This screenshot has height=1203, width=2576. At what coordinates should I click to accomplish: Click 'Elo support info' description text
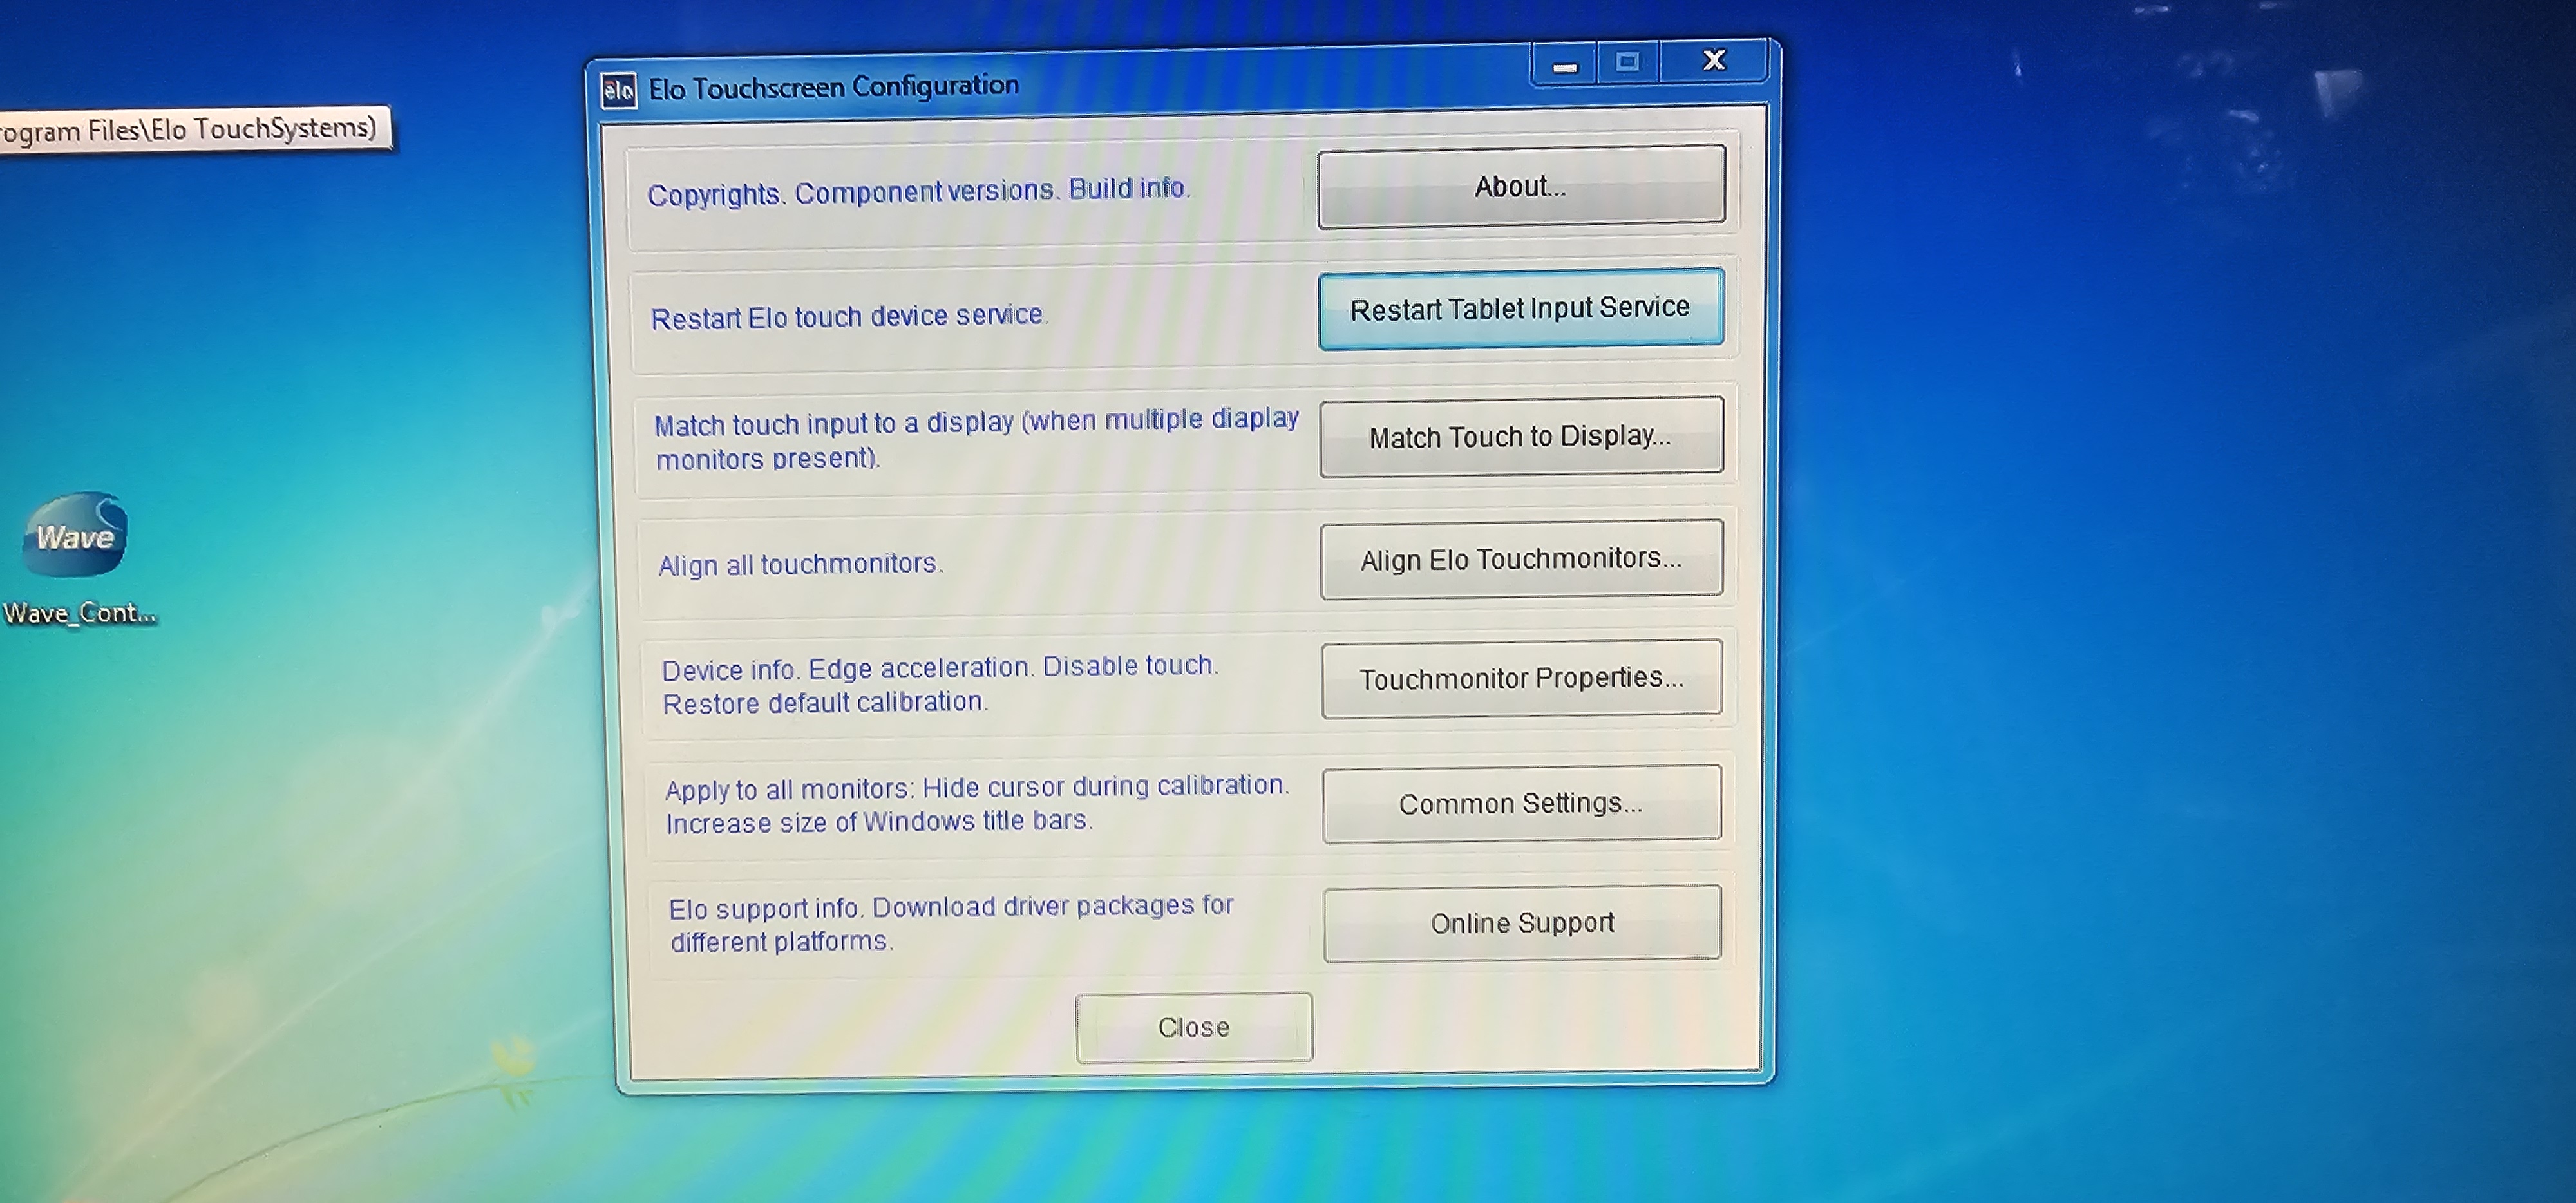click(x=951, y=924)
